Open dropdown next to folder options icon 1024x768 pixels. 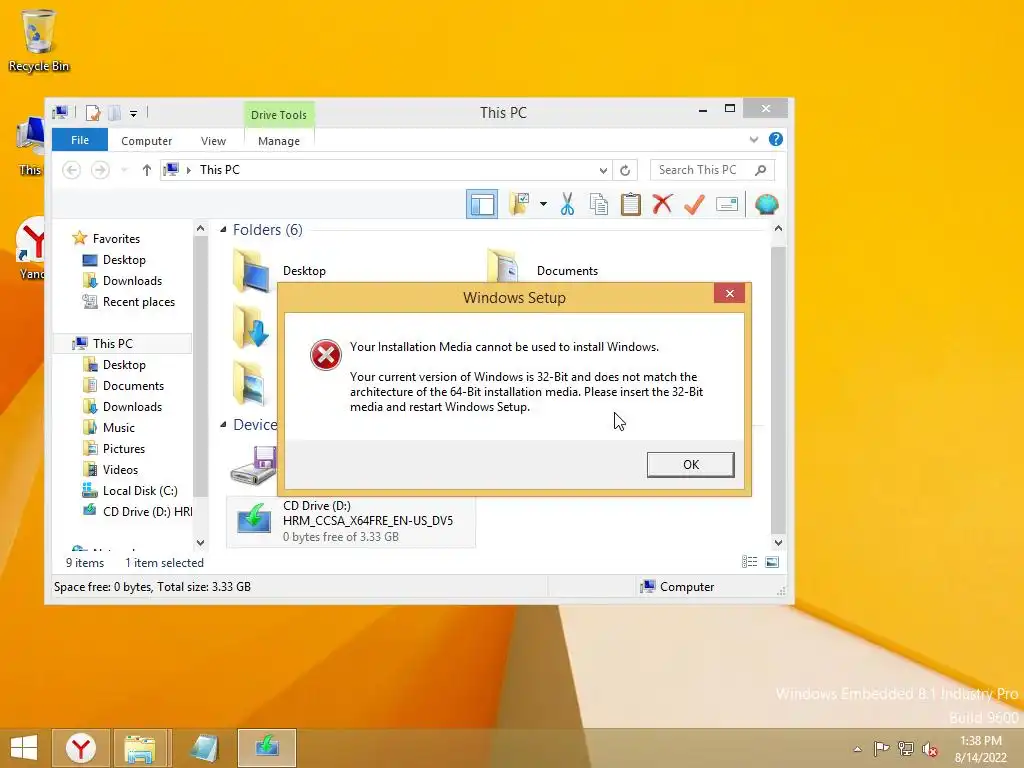tap(543, 204)
